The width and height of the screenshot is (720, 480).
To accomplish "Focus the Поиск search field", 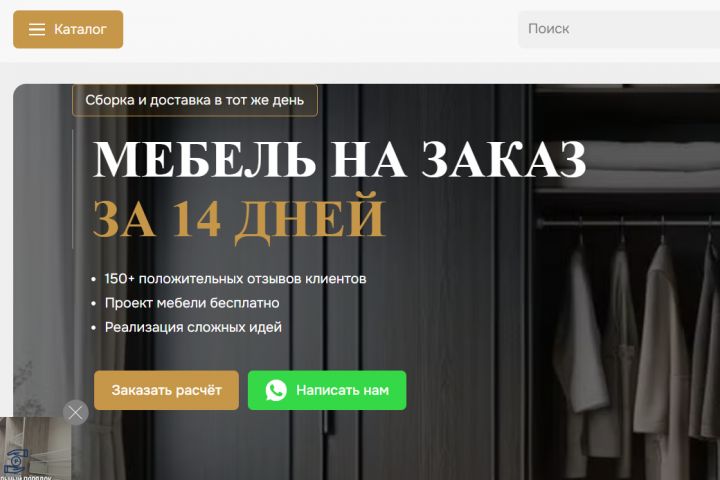I will pos(619,29).
